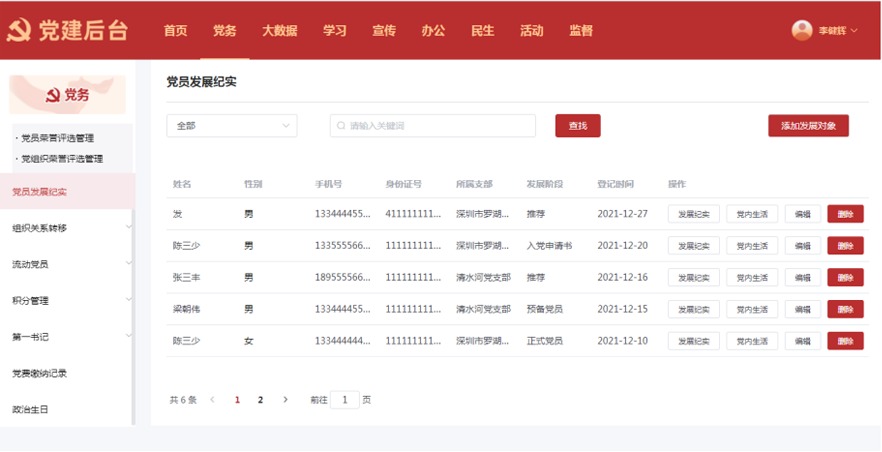
Task: Open user account dropdown for 李键辉
Action: [838, 31]
